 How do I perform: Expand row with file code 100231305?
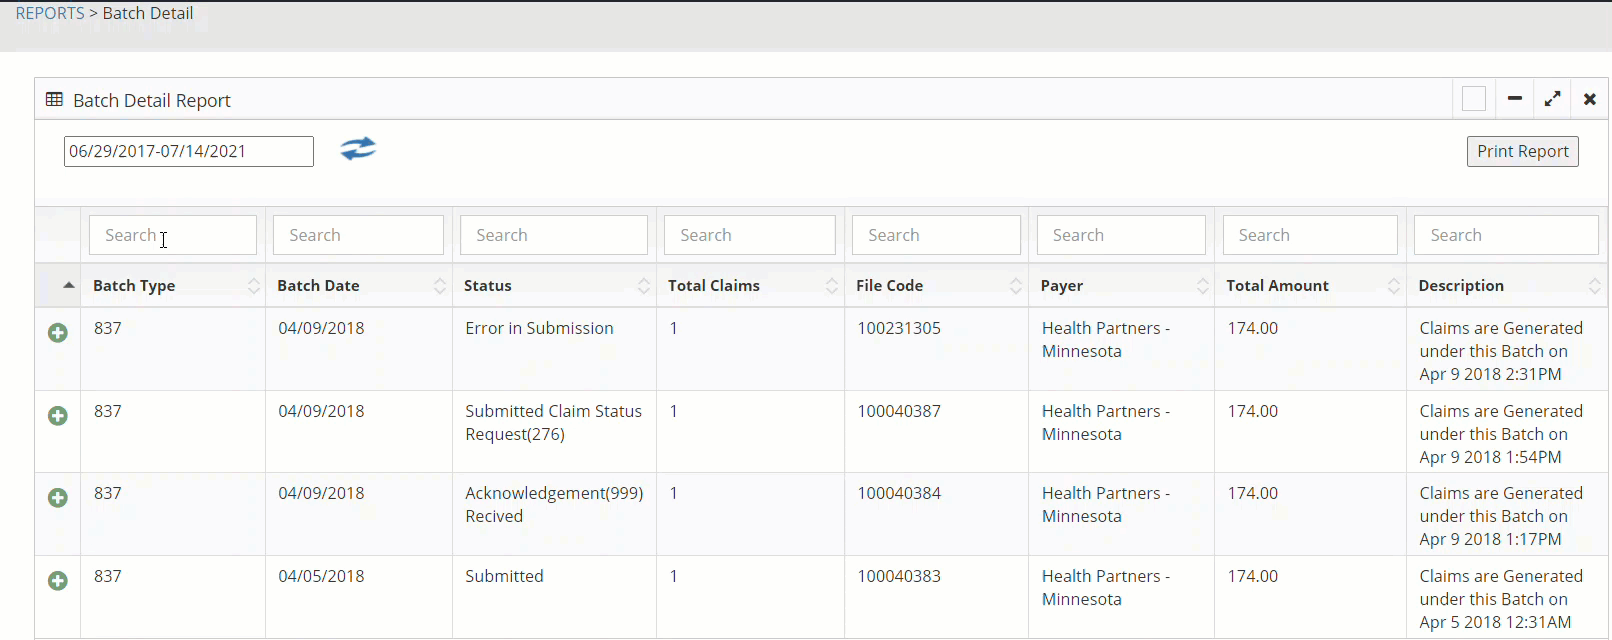tap(58, 333)
